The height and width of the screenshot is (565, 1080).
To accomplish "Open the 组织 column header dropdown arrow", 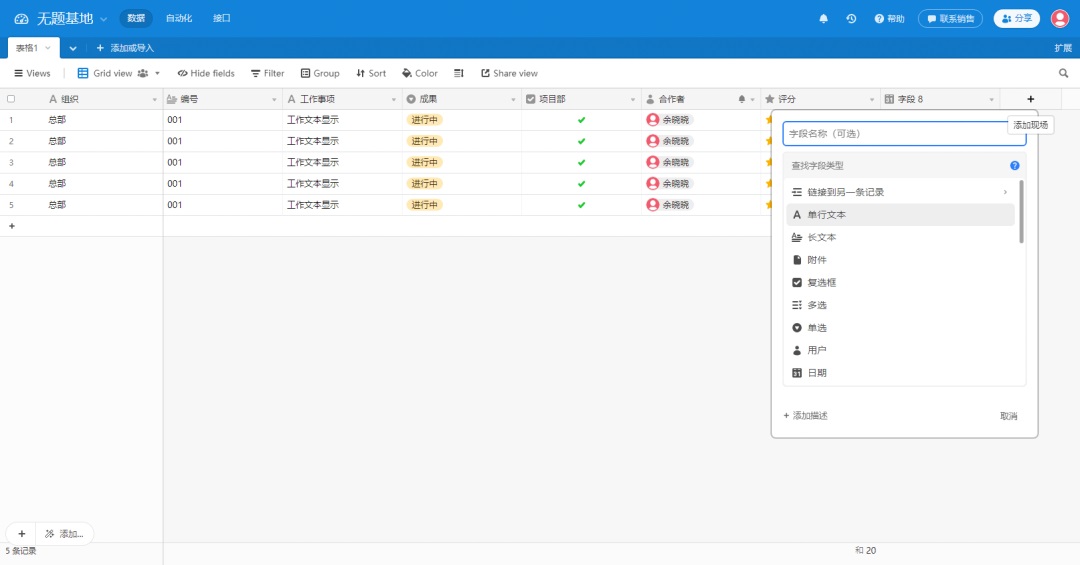I will point(154,100).
